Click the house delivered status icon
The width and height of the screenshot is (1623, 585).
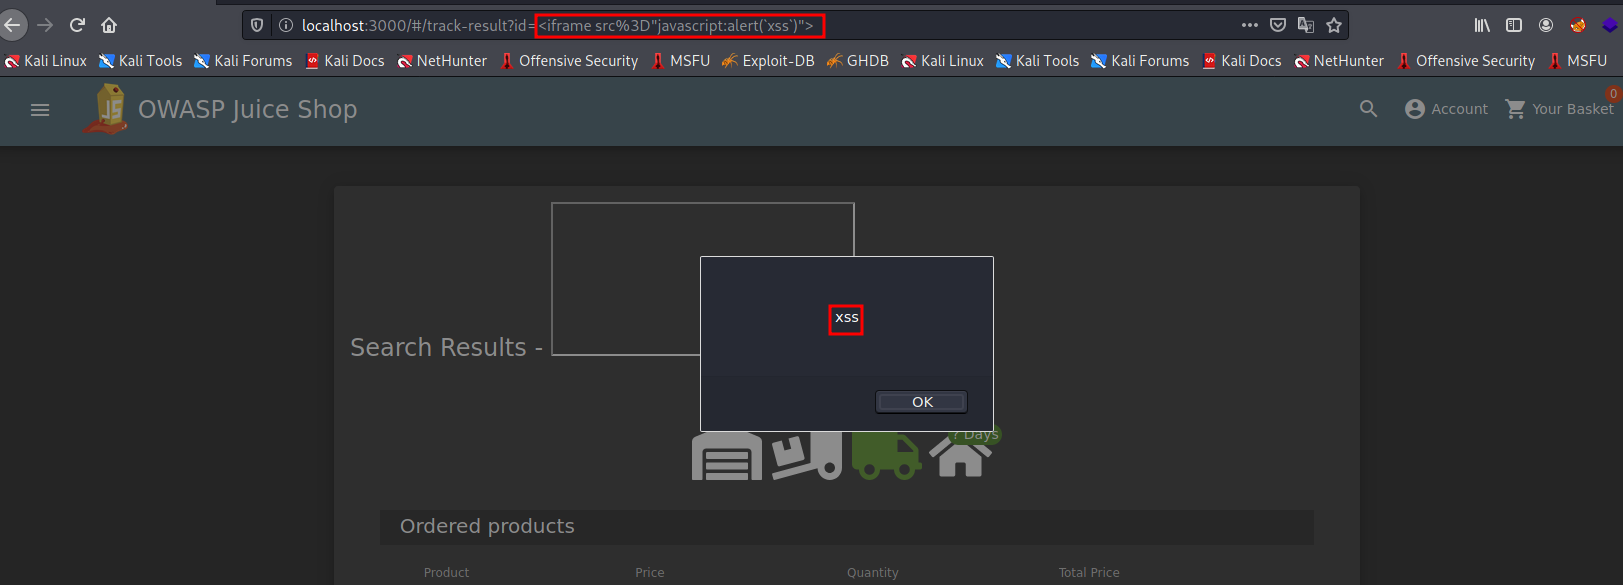tap(960, 456)
